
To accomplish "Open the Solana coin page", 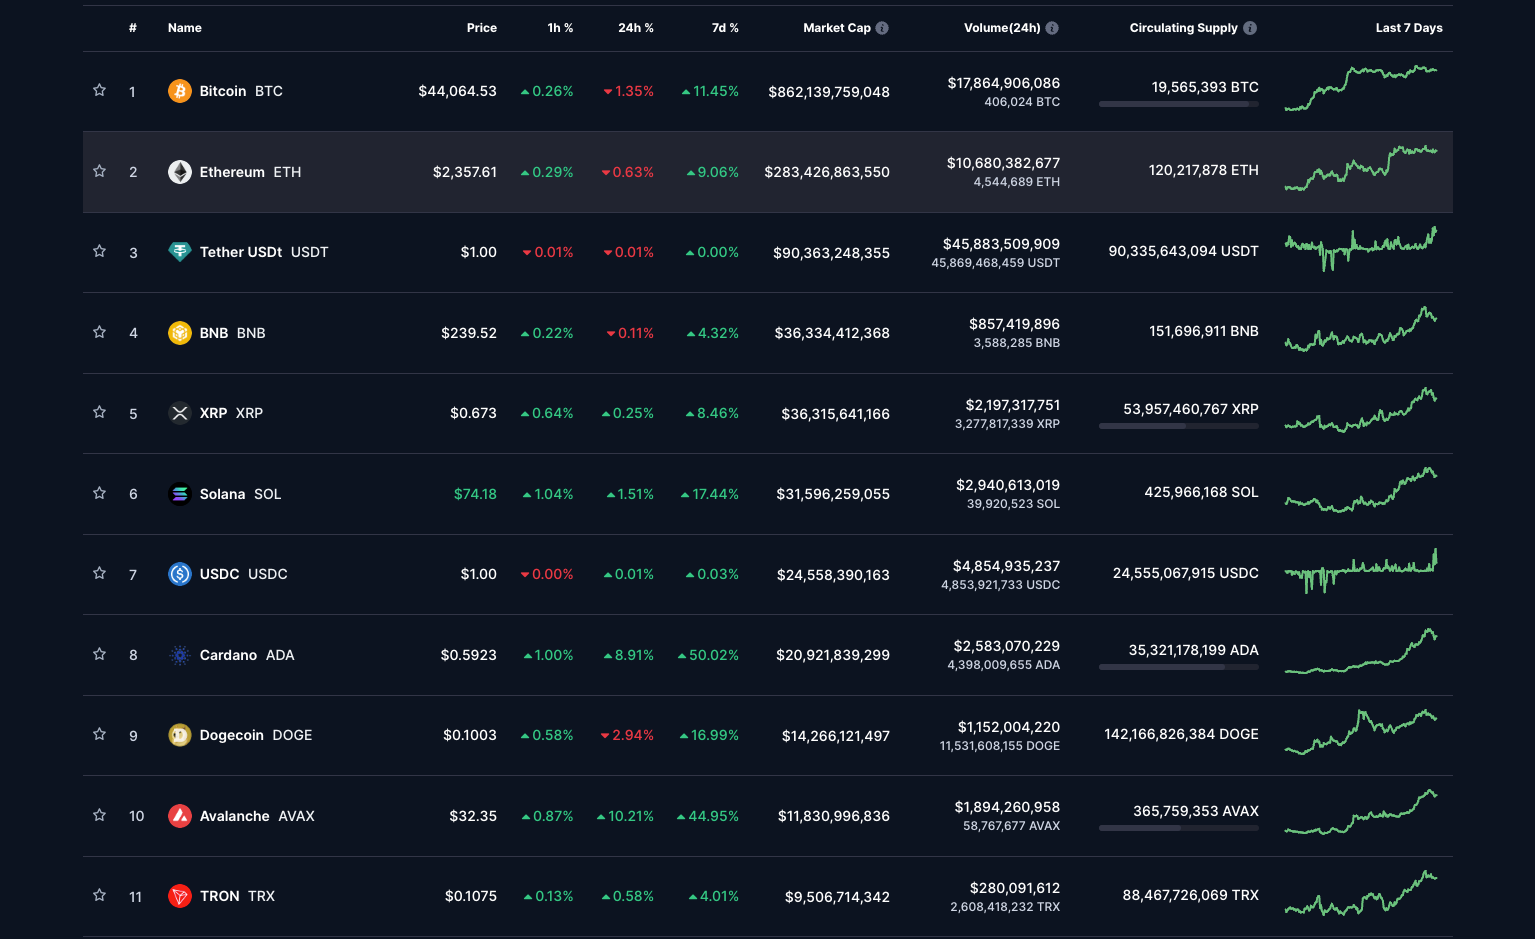I will pyautogui.click(x=222, y=493).
